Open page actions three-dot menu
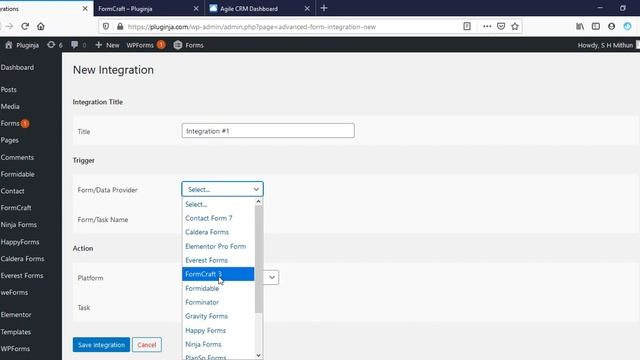 (487, 26)
